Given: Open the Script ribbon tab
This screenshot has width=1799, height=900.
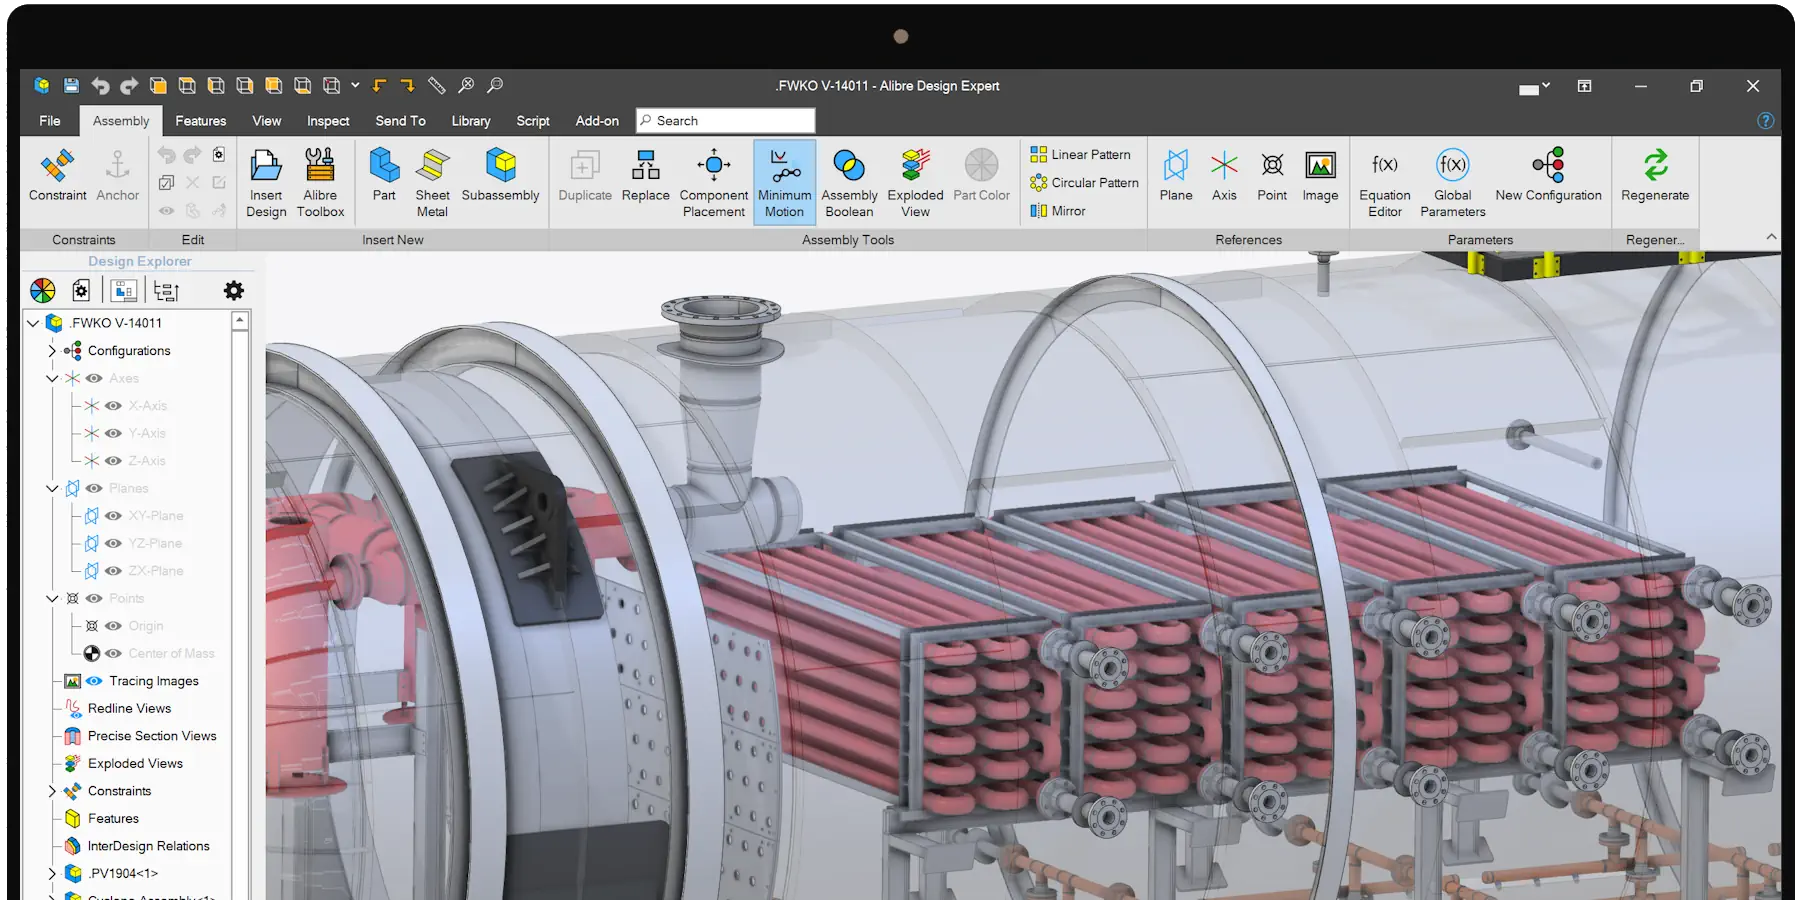Looking at the screenshot, I should (x=533, y=121).
